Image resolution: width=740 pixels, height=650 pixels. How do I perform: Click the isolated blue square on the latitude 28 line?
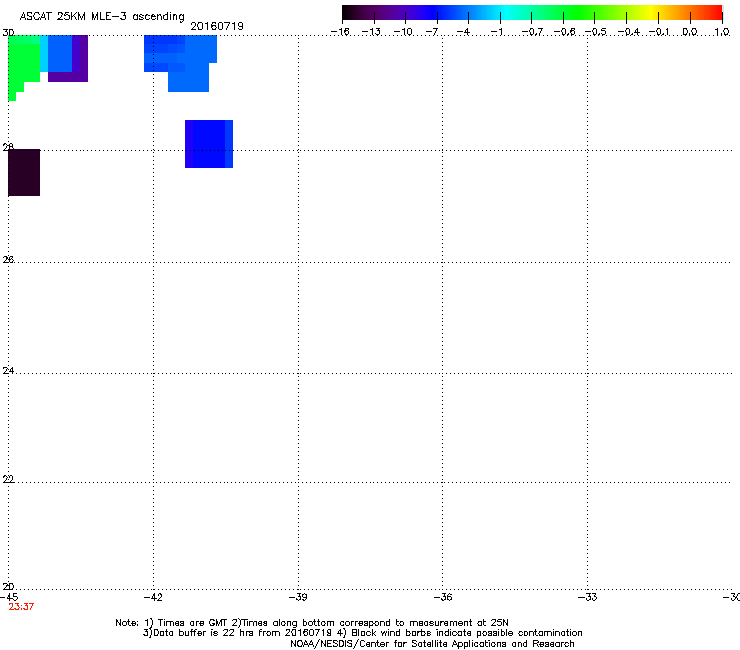pyautogui.click(x=209, y=144)
